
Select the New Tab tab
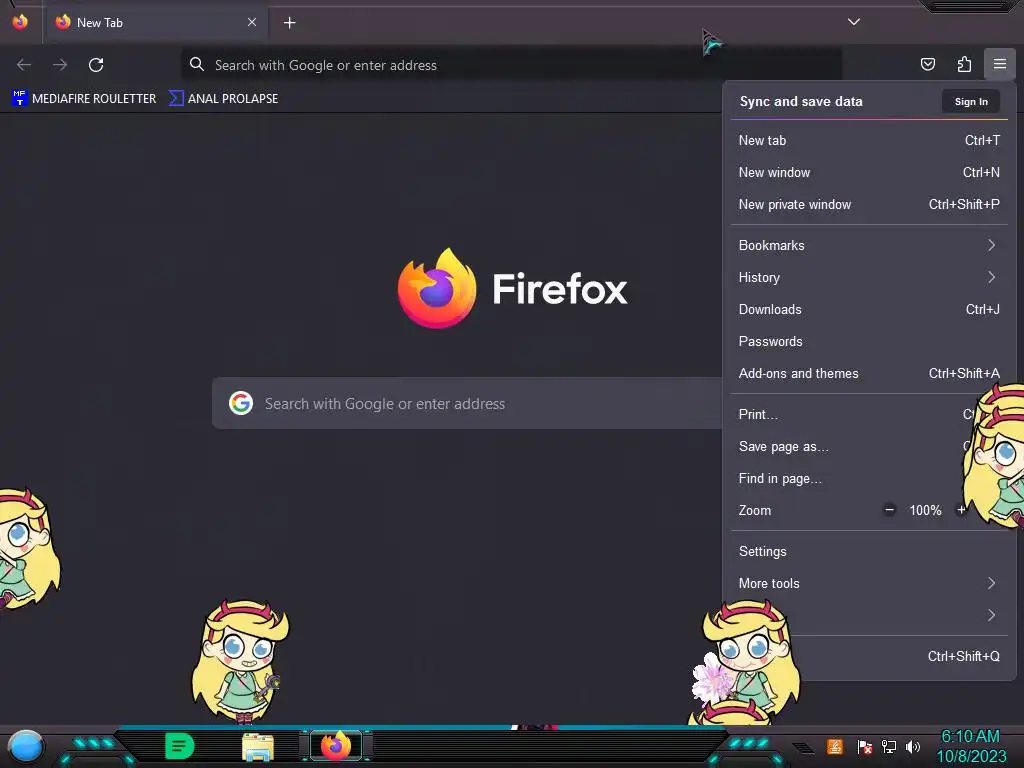point(155,23)
